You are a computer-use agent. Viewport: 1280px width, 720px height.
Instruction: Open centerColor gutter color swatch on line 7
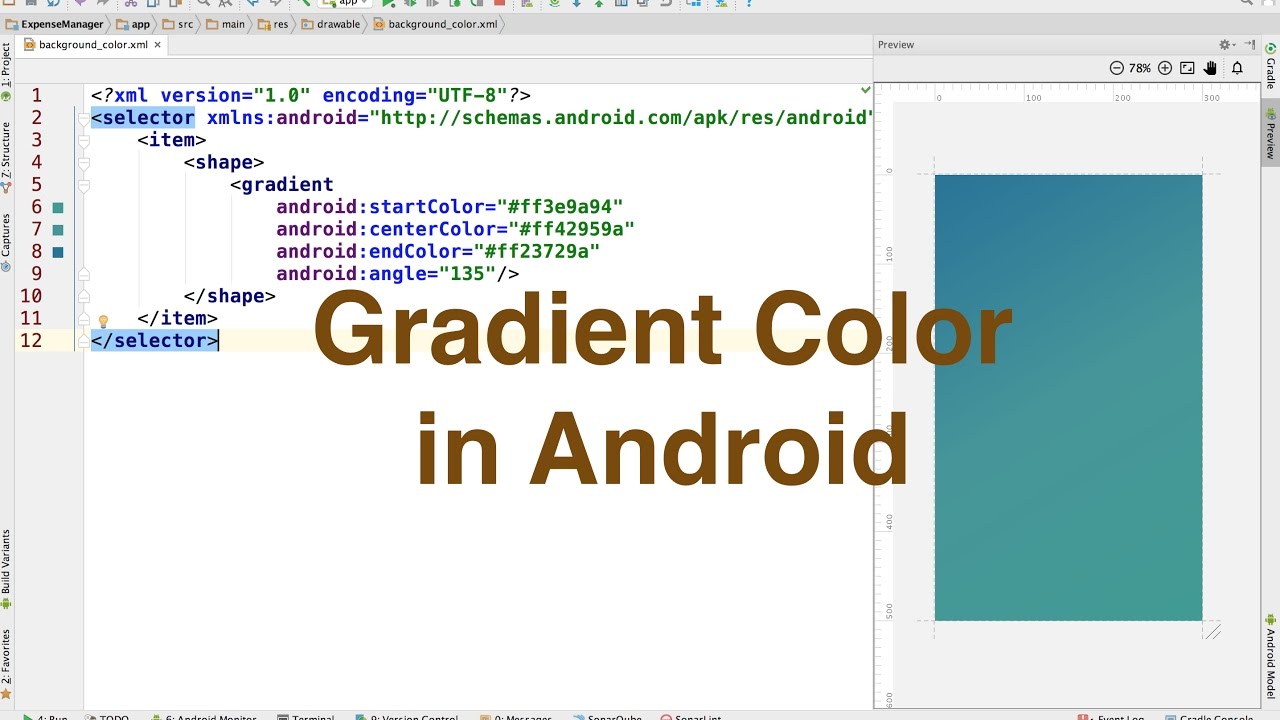58,230
